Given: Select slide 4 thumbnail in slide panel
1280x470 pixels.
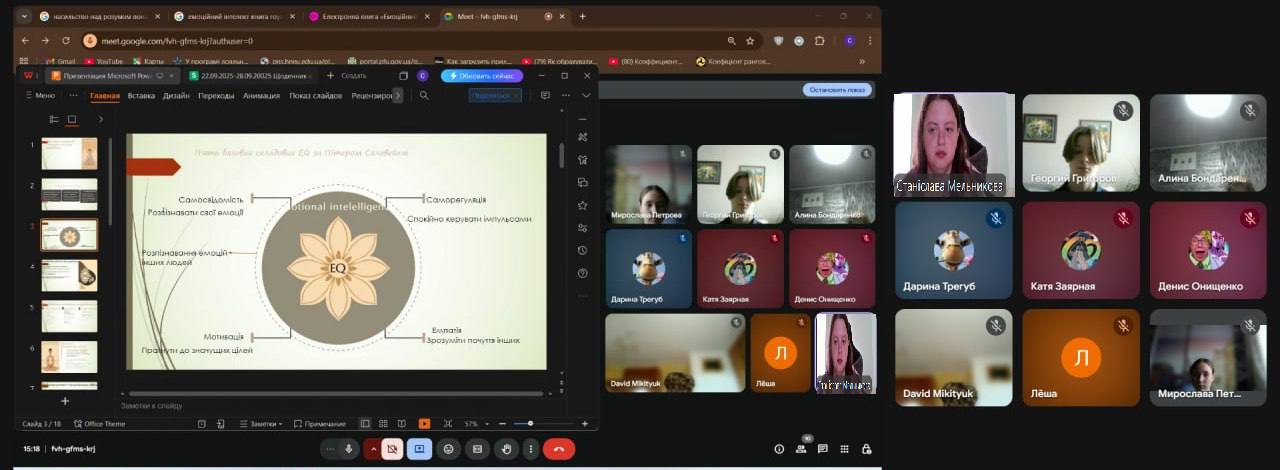Looking at the screenshot, I should tap(69, 274).
